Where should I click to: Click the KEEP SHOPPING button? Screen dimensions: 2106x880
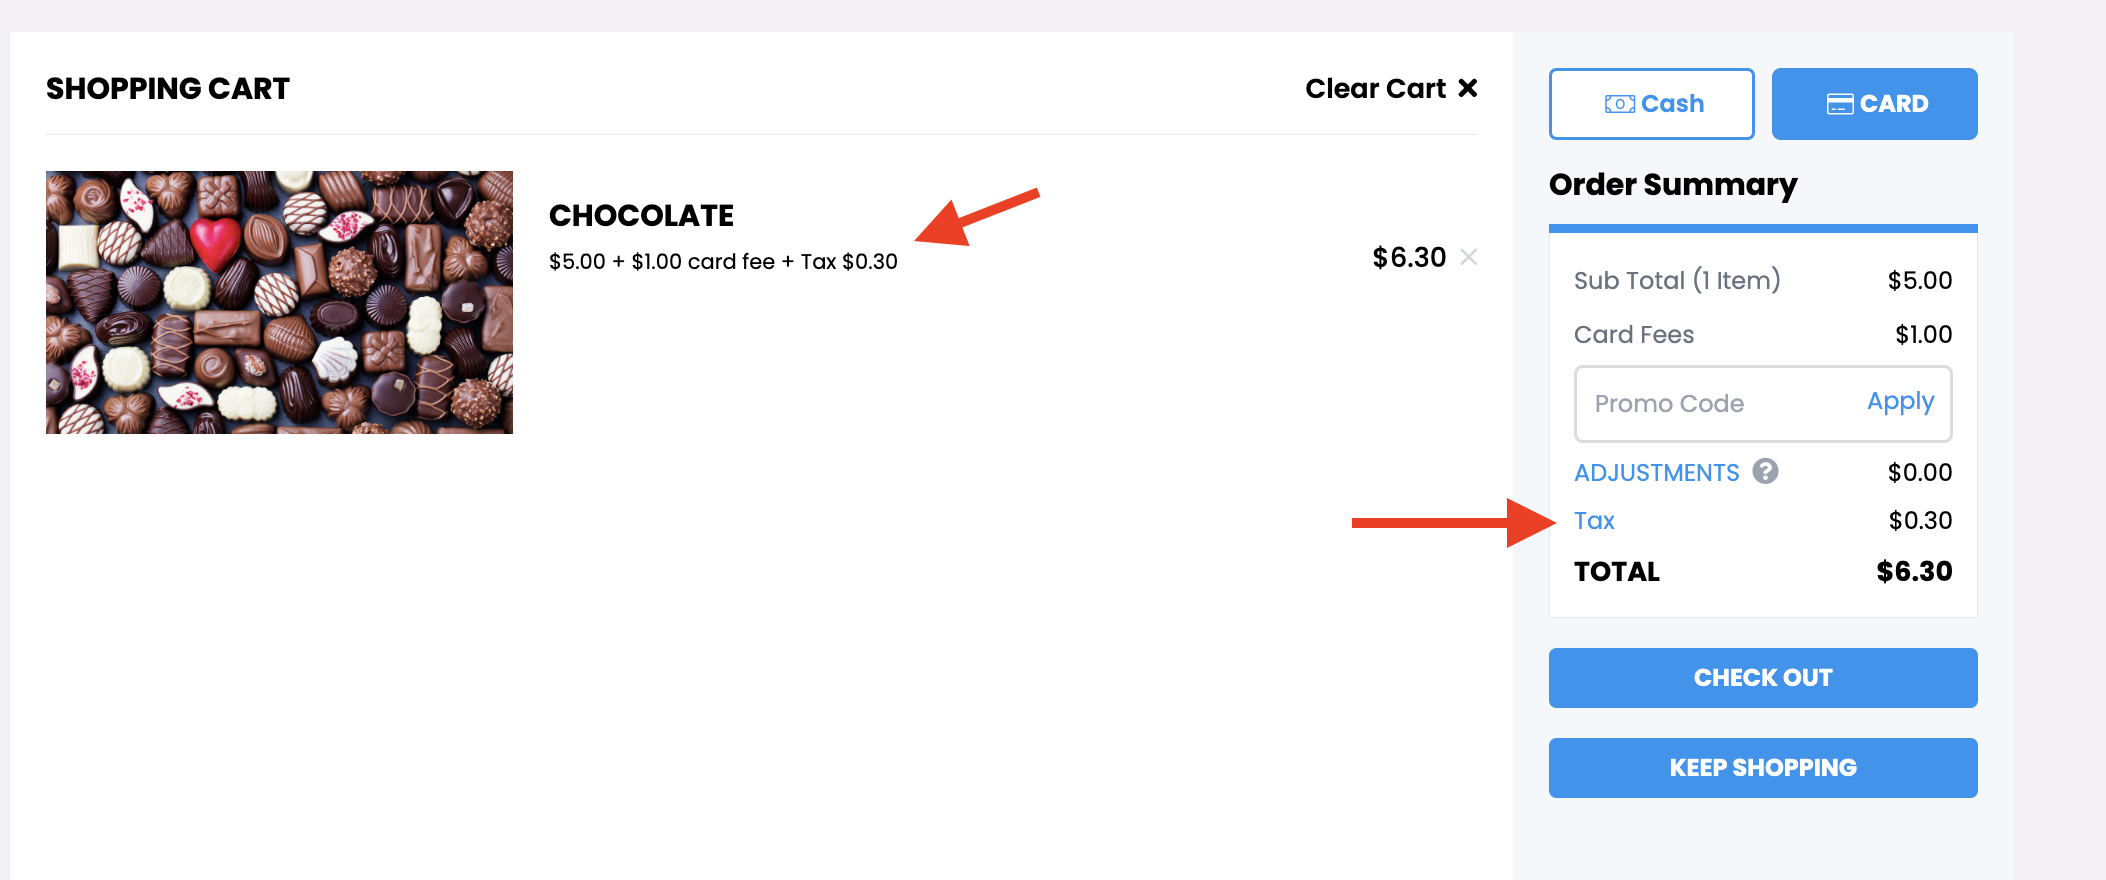click(1763, 768)
